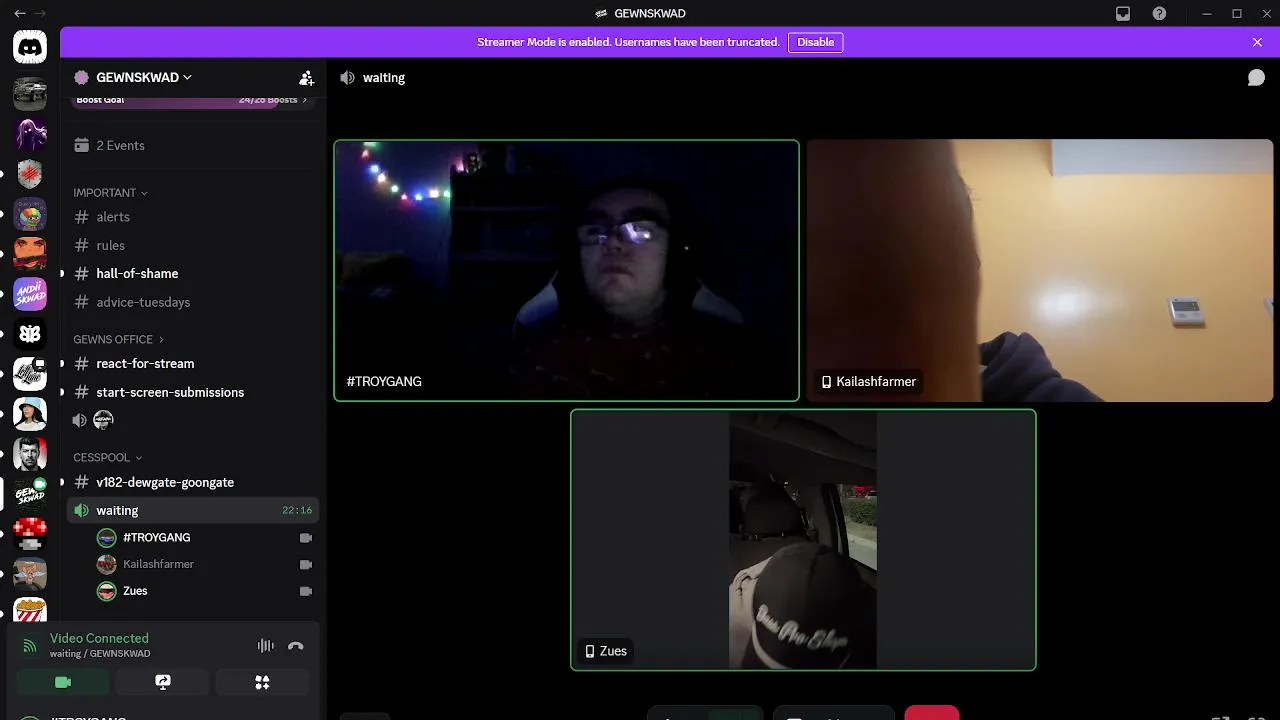
Task: Click the user avatar in unnamed voice channel
Action: [103, 420]
